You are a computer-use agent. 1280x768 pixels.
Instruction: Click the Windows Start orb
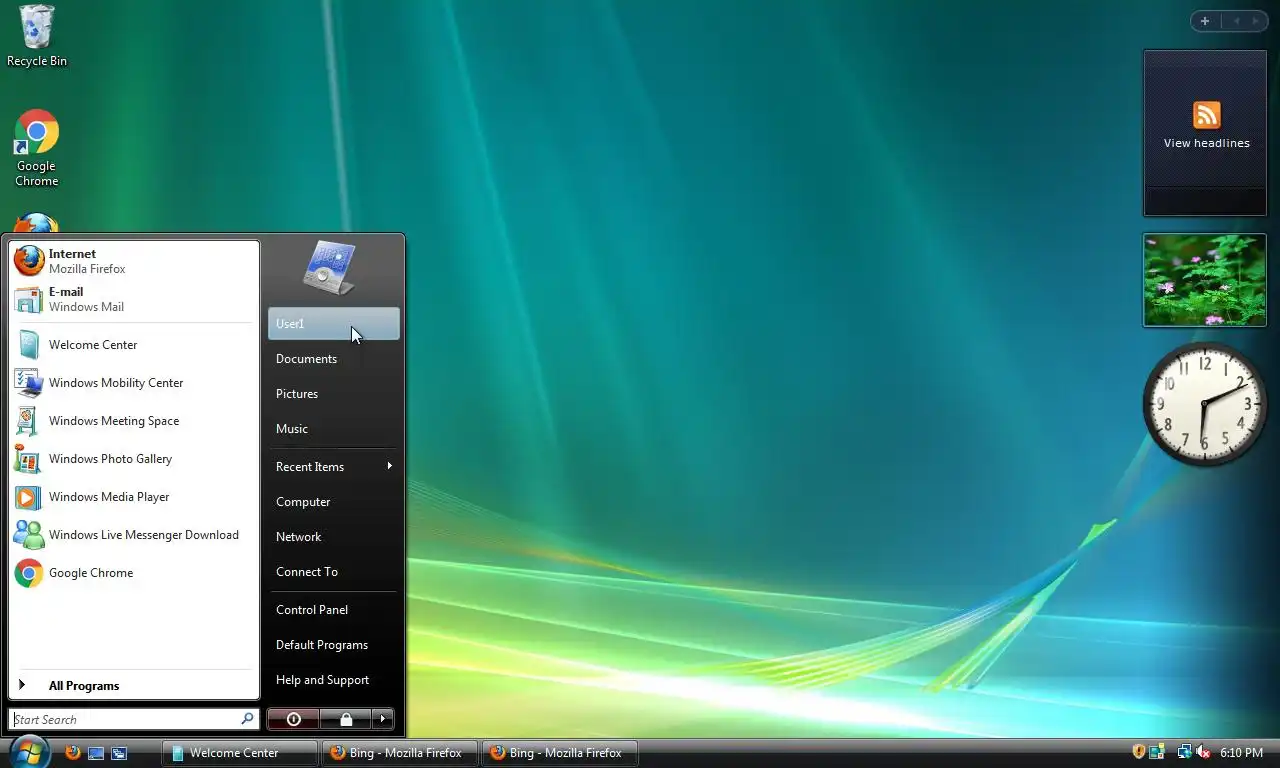[x=29, y=751]
